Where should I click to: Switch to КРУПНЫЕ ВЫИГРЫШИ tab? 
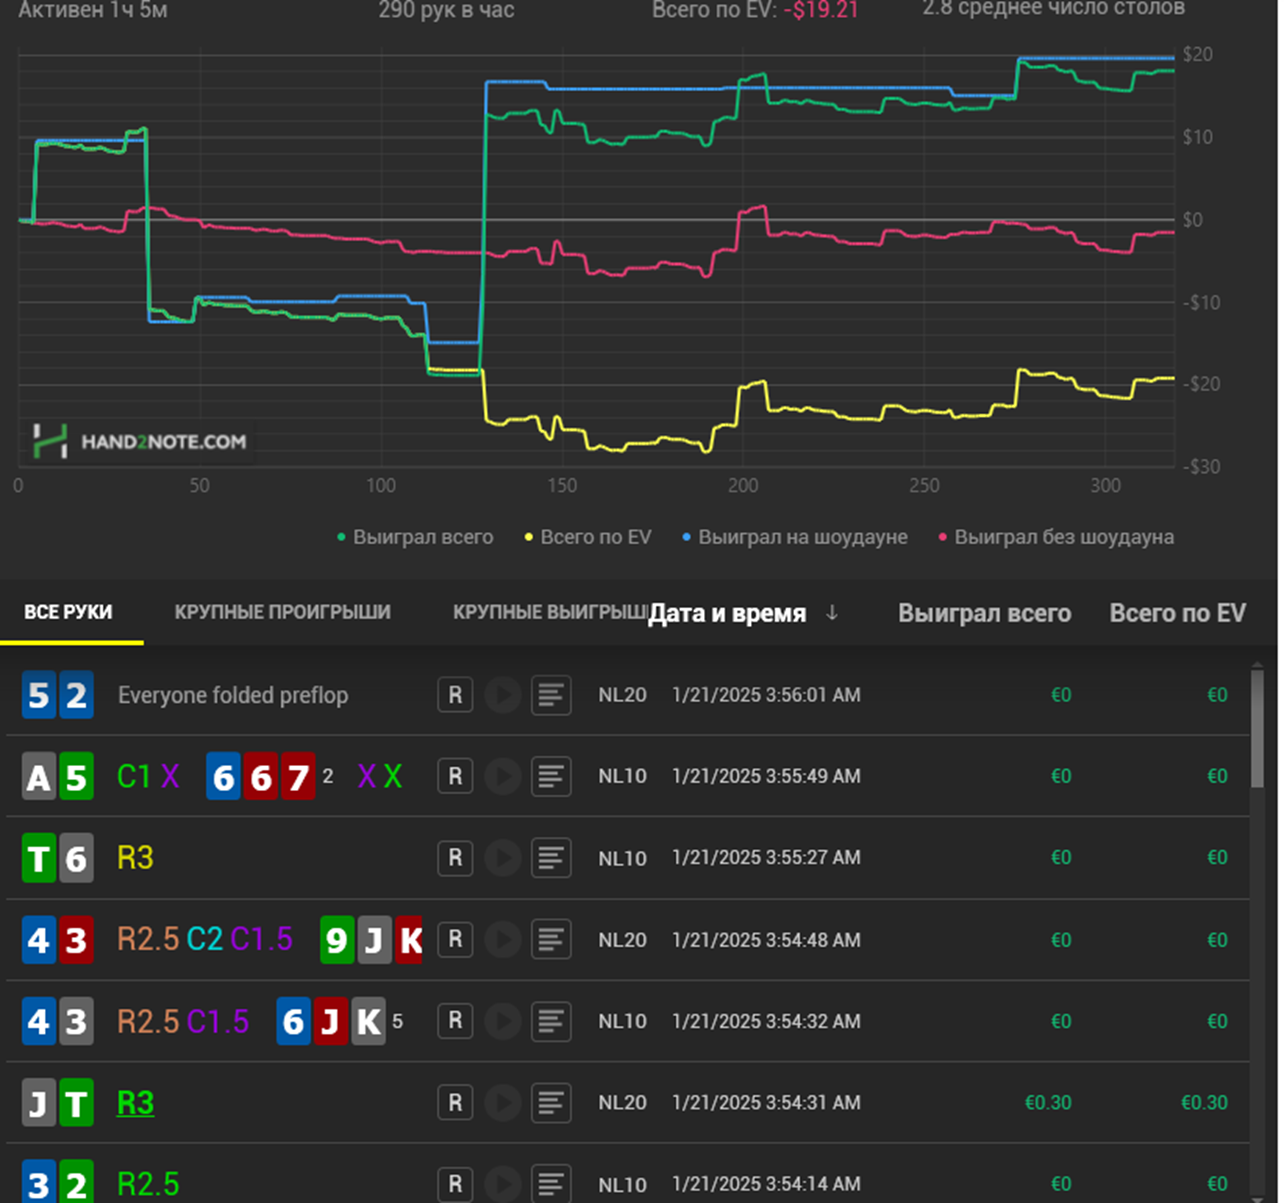[550, 612]
